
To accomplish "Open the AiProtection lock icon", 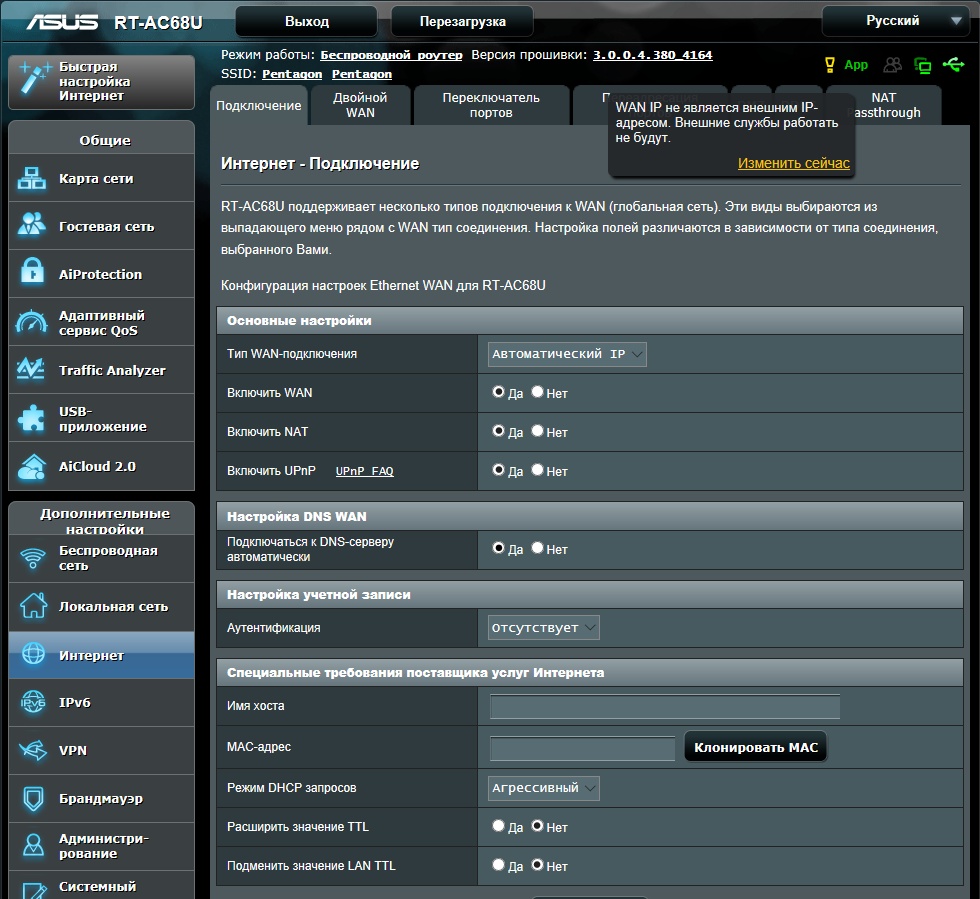I will [x=31, y=273].
